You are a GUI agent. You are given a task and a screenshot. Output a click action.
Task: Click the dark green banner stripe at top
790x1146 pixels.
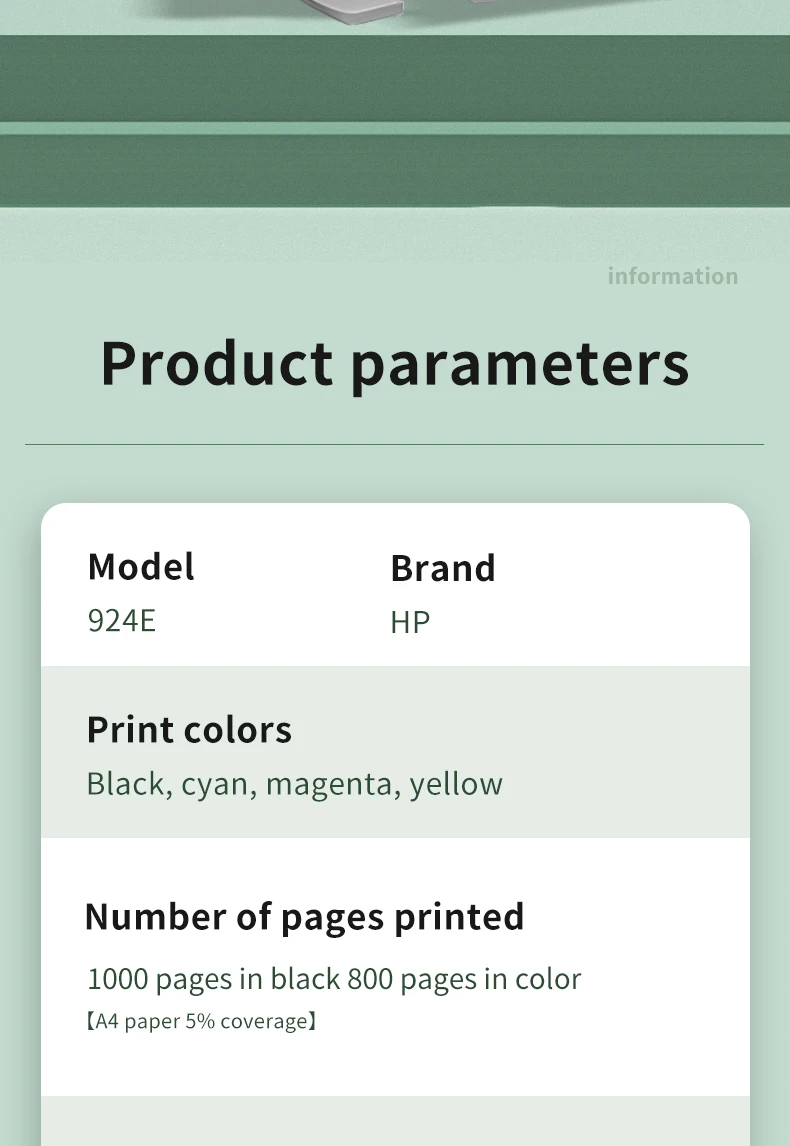[x=394, y=78]
